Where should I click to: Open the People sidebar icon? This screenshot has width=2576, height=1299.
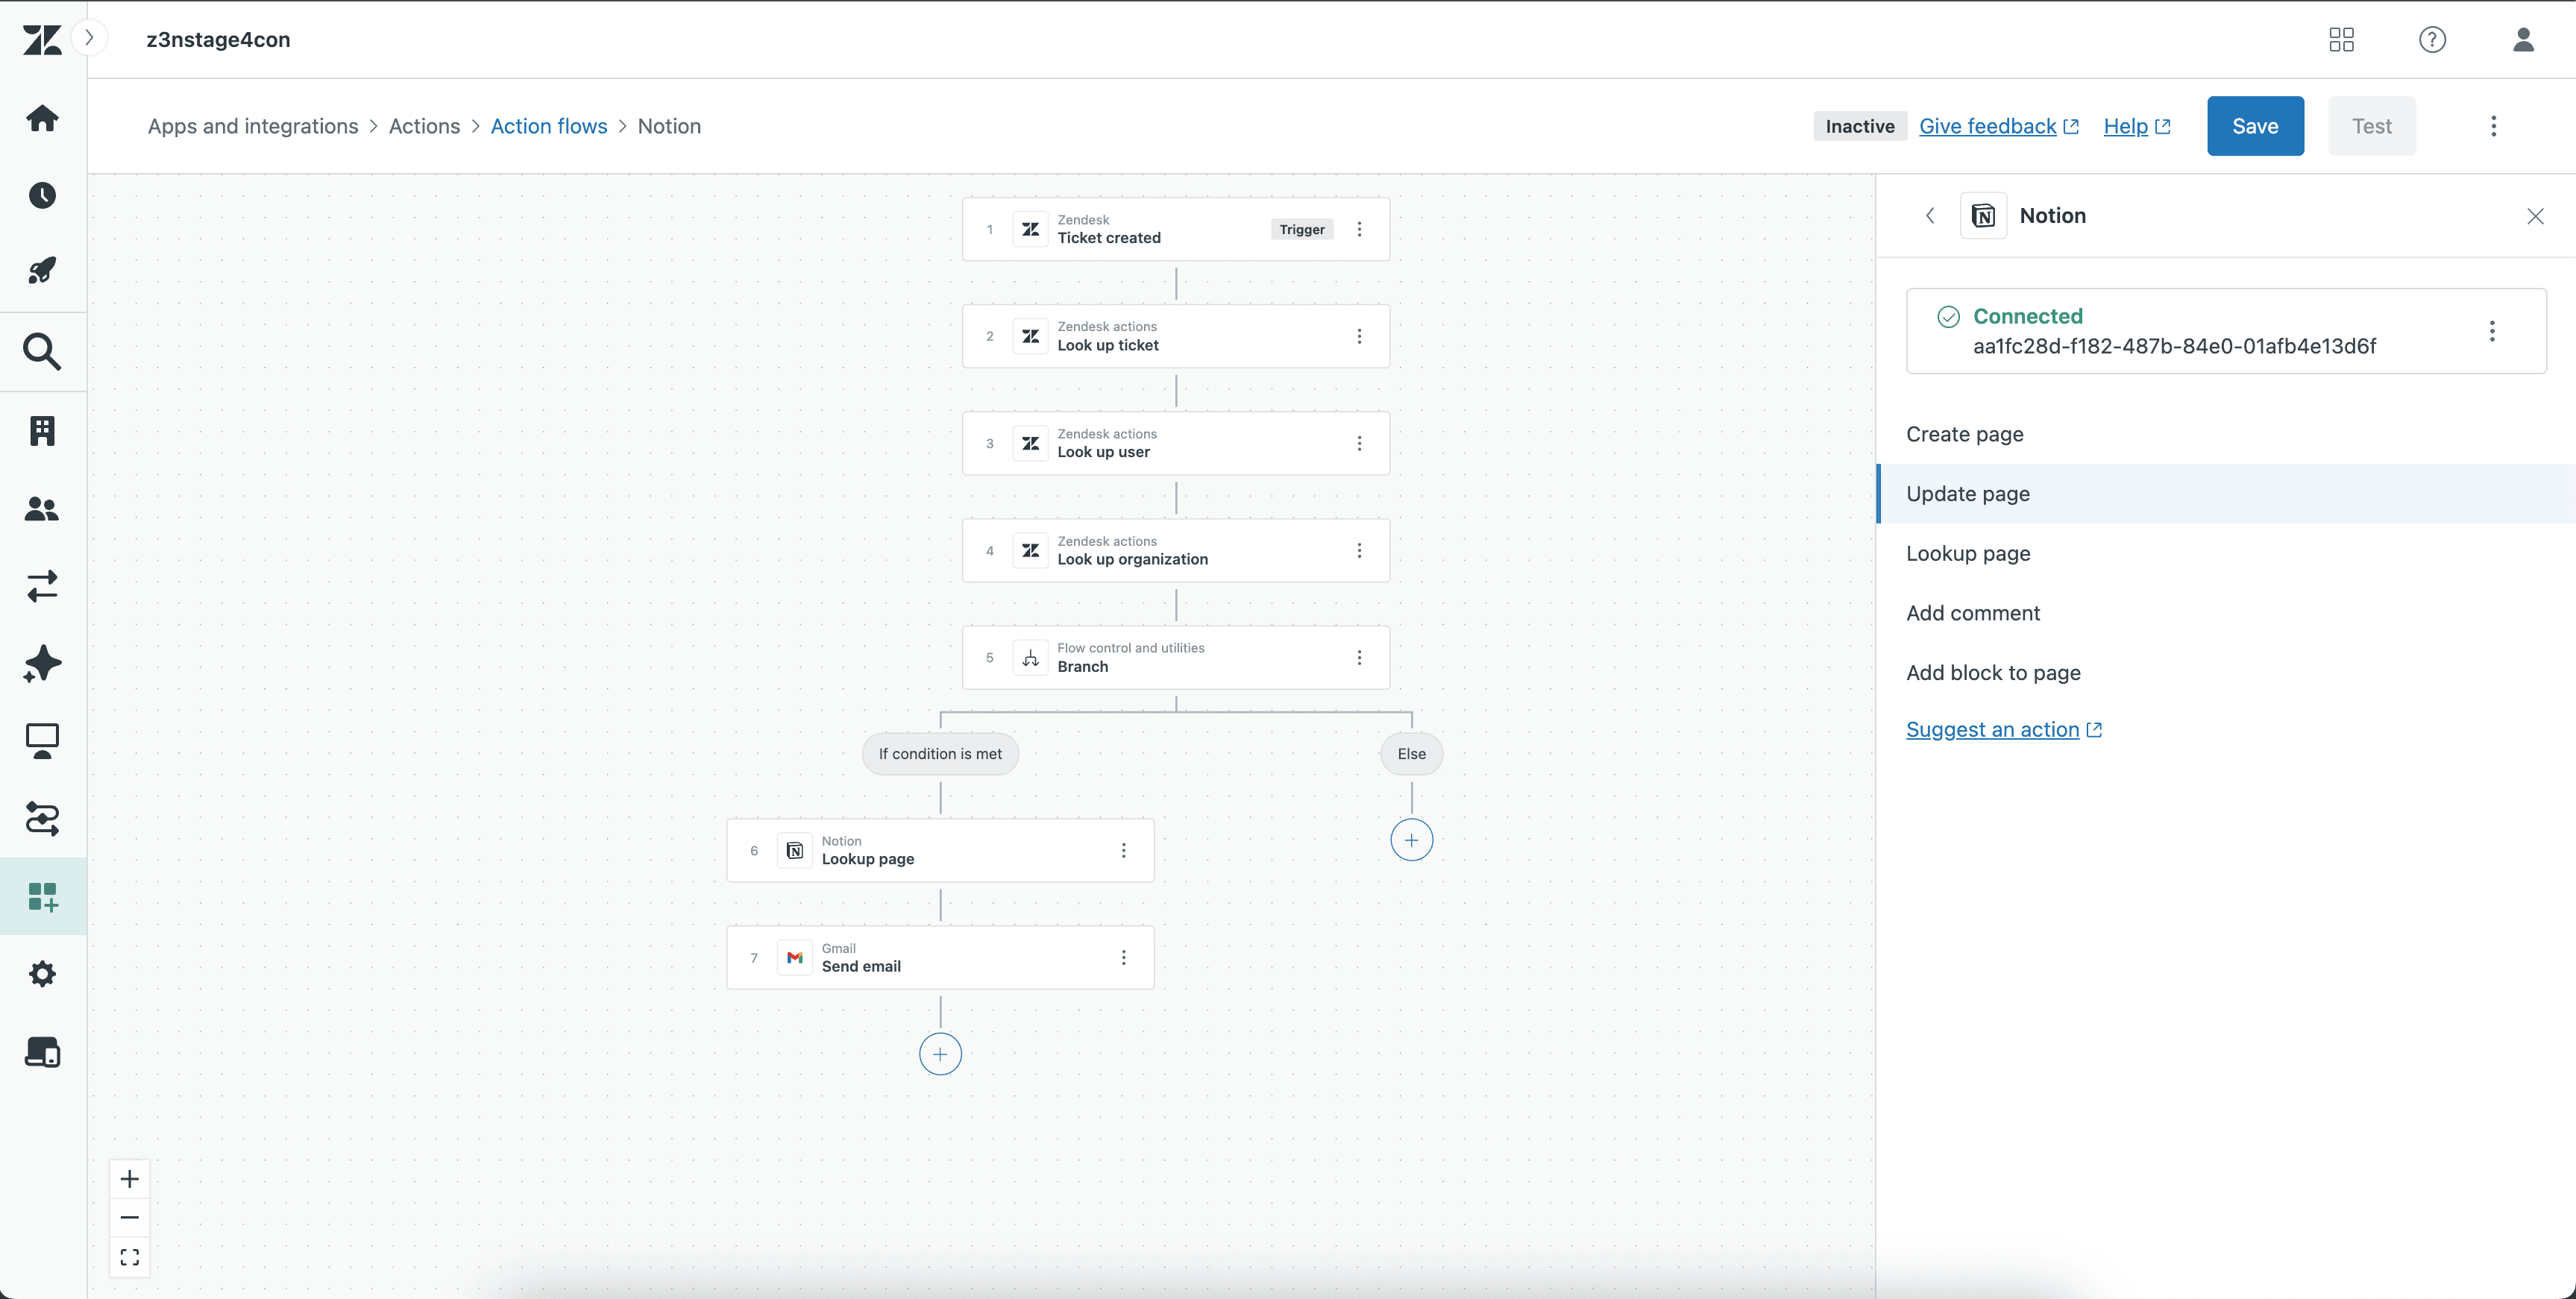(x=42, y=509)
